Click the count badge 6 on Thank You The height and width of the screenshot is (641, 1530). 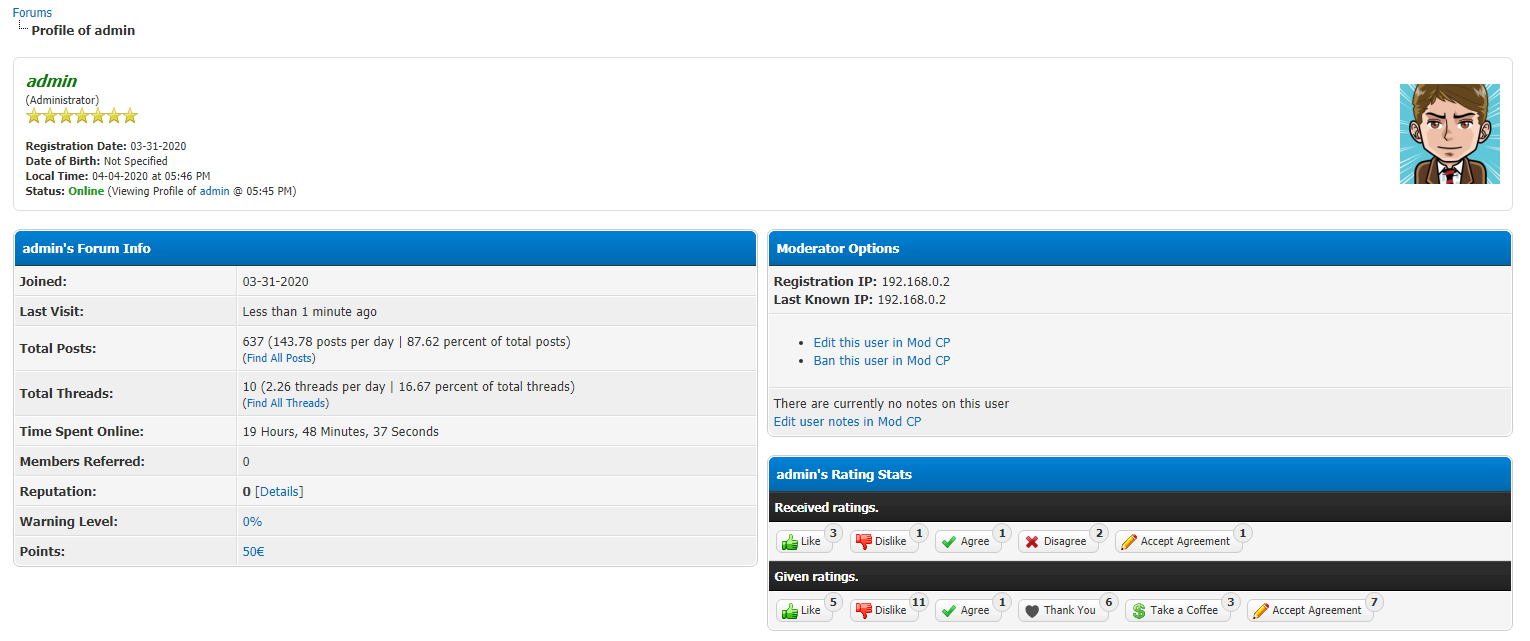[x=1107, y=603]
